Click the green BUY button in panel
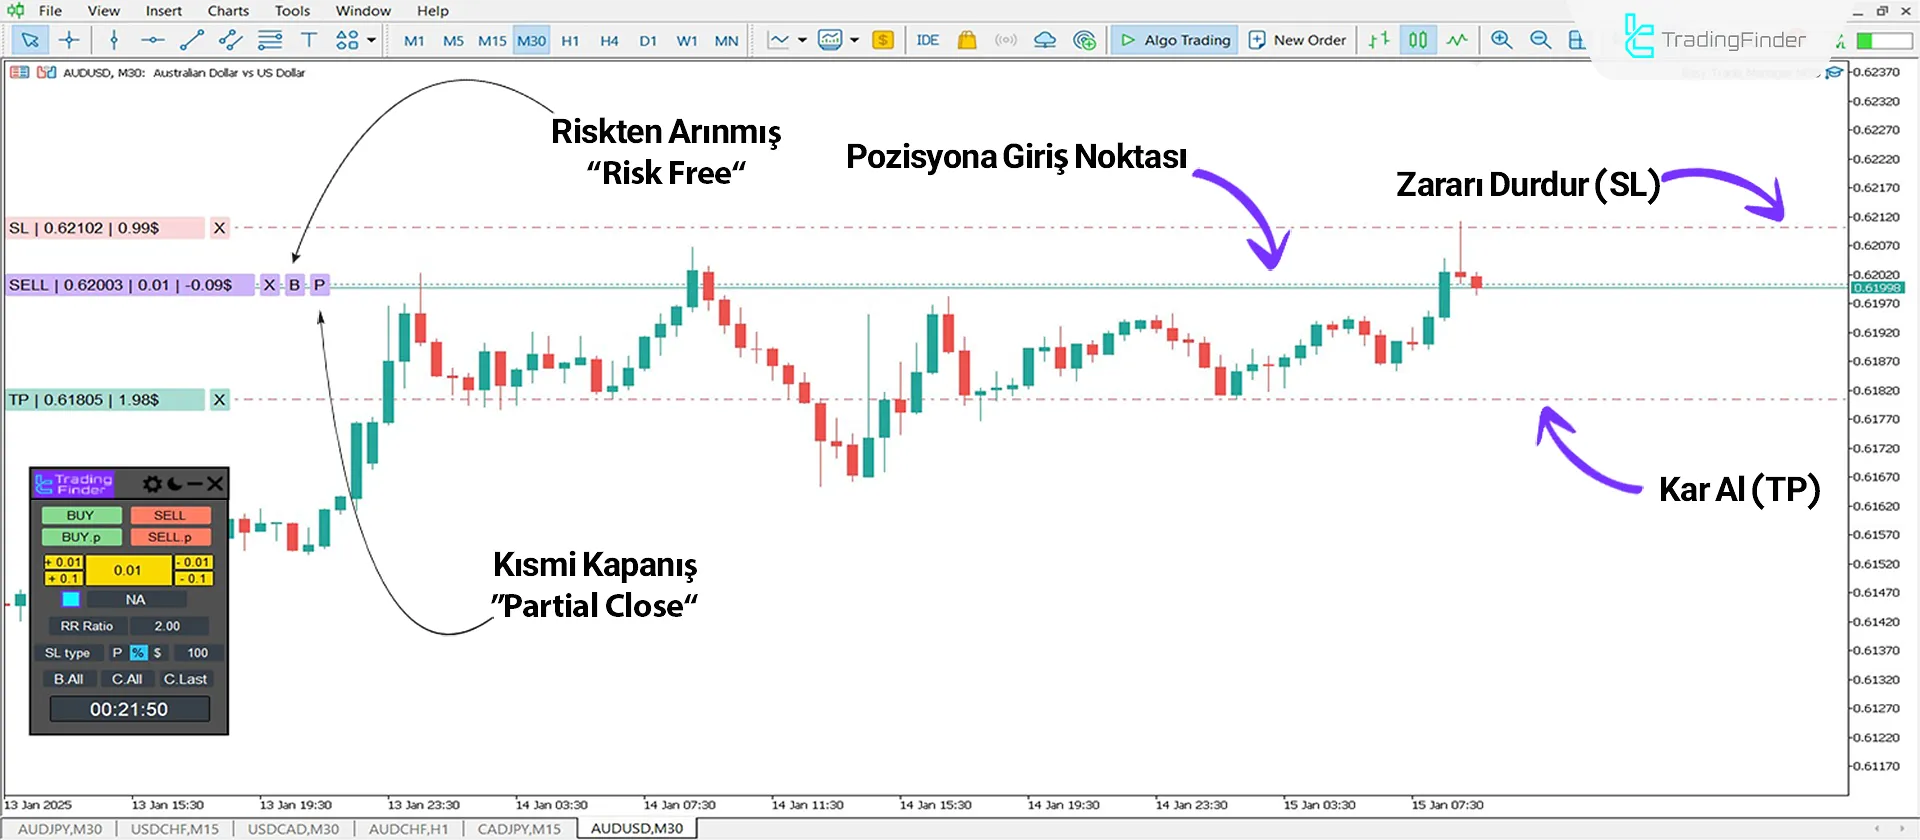 coord(81,515)
